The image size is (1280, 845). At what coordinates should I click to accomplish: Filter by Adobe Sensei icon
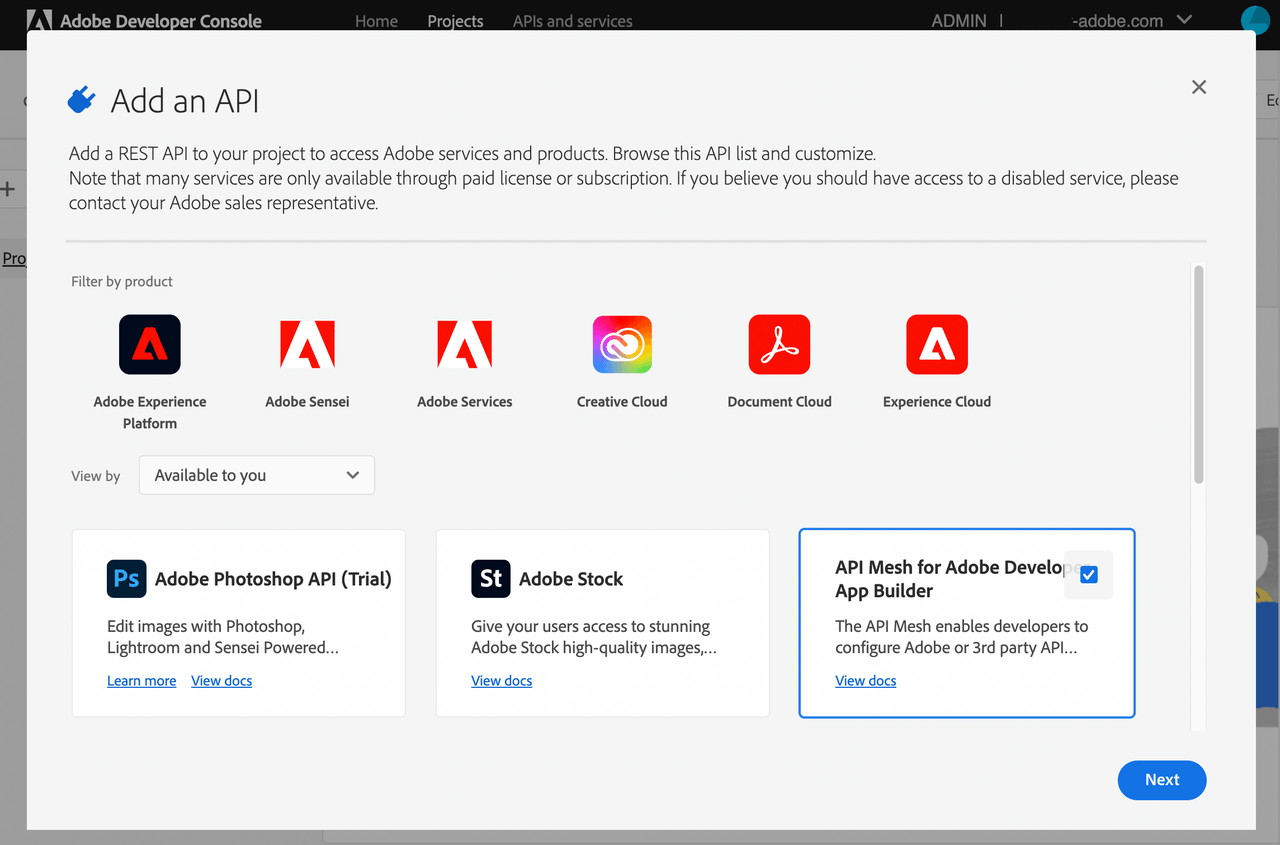click(x=307, y=345)
